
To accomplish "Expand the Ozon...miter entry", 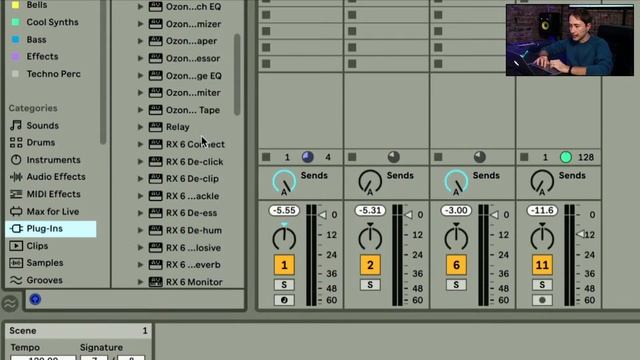I will [x=140, y=93].
